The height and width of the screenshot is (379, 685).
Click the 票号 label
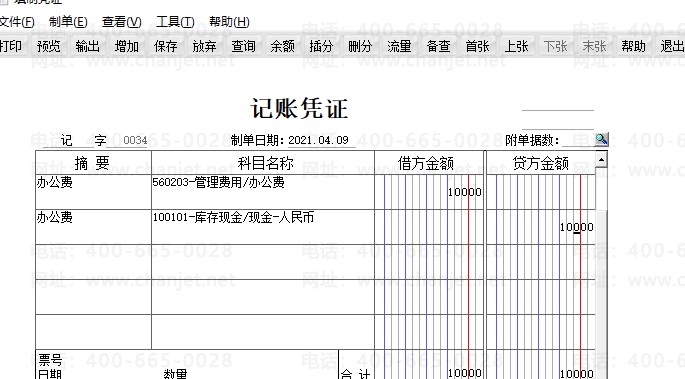click(x=50, y=360)
